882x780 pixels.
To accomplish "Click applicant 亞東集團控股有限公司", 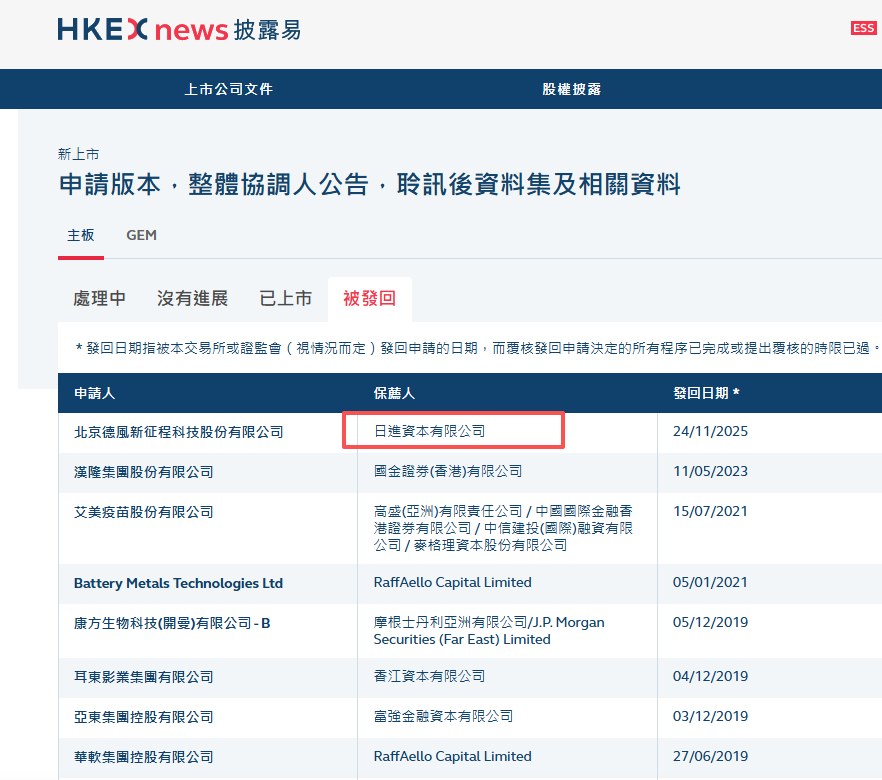I will [x=143, y=717].
